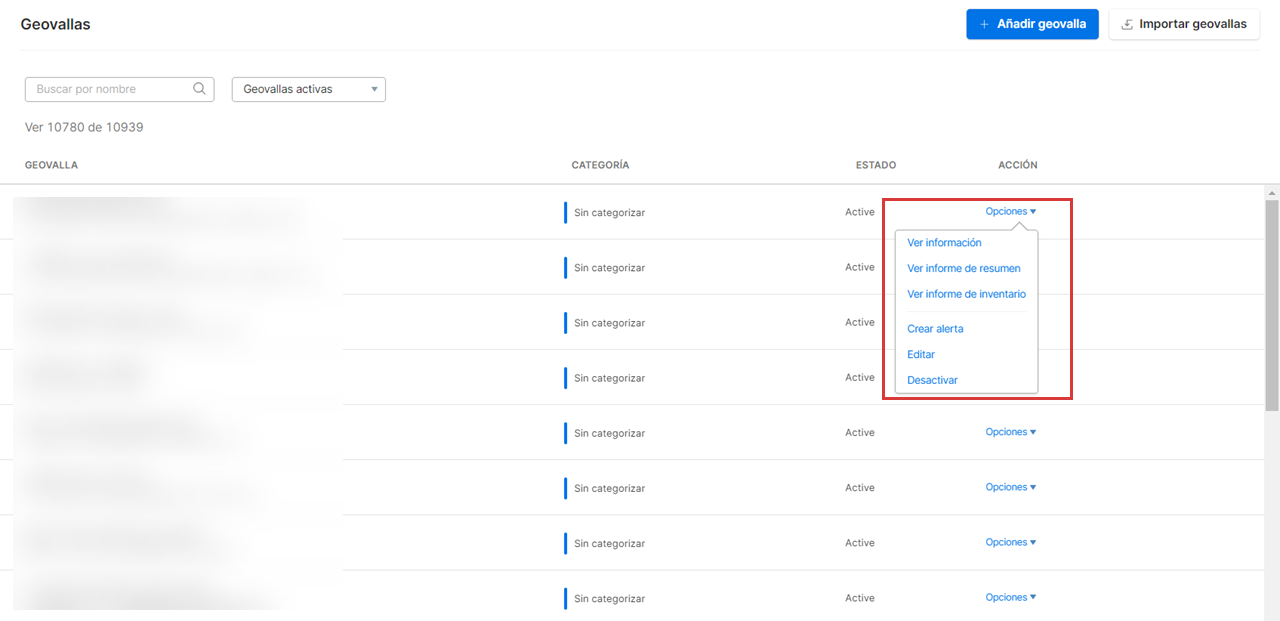Open the Geovallas activas filter dropdown
1280x621 pixels.
click(308, 89)
